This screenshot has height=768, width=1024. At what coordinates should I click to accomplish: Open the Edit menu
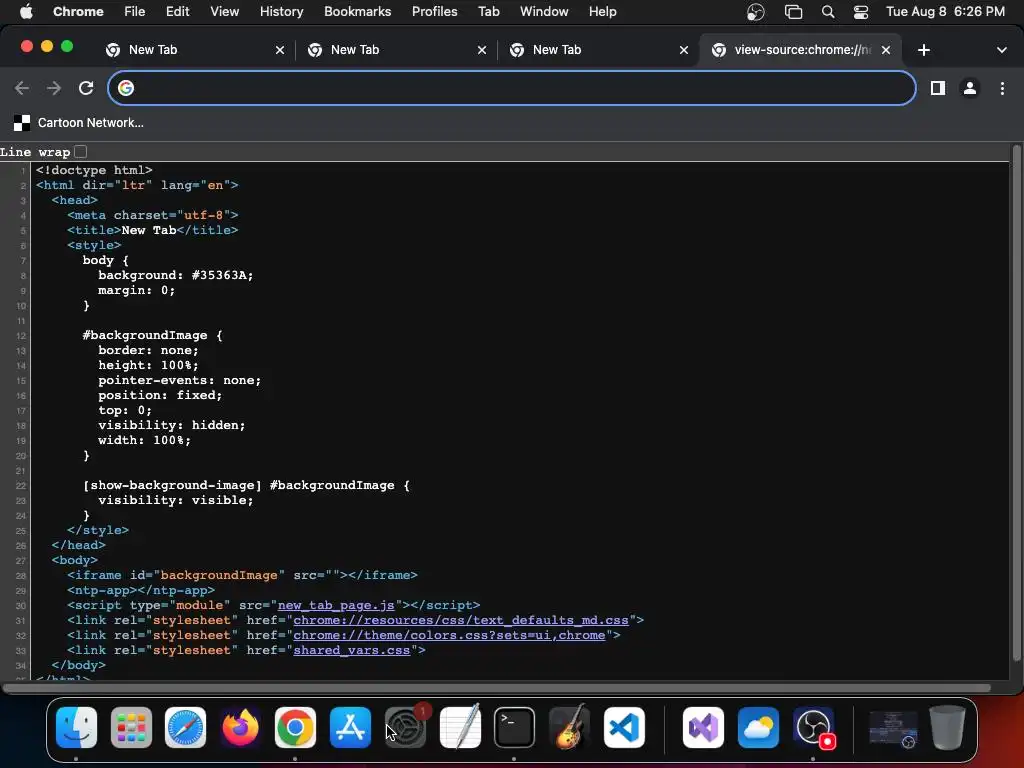tap(177, 12)
